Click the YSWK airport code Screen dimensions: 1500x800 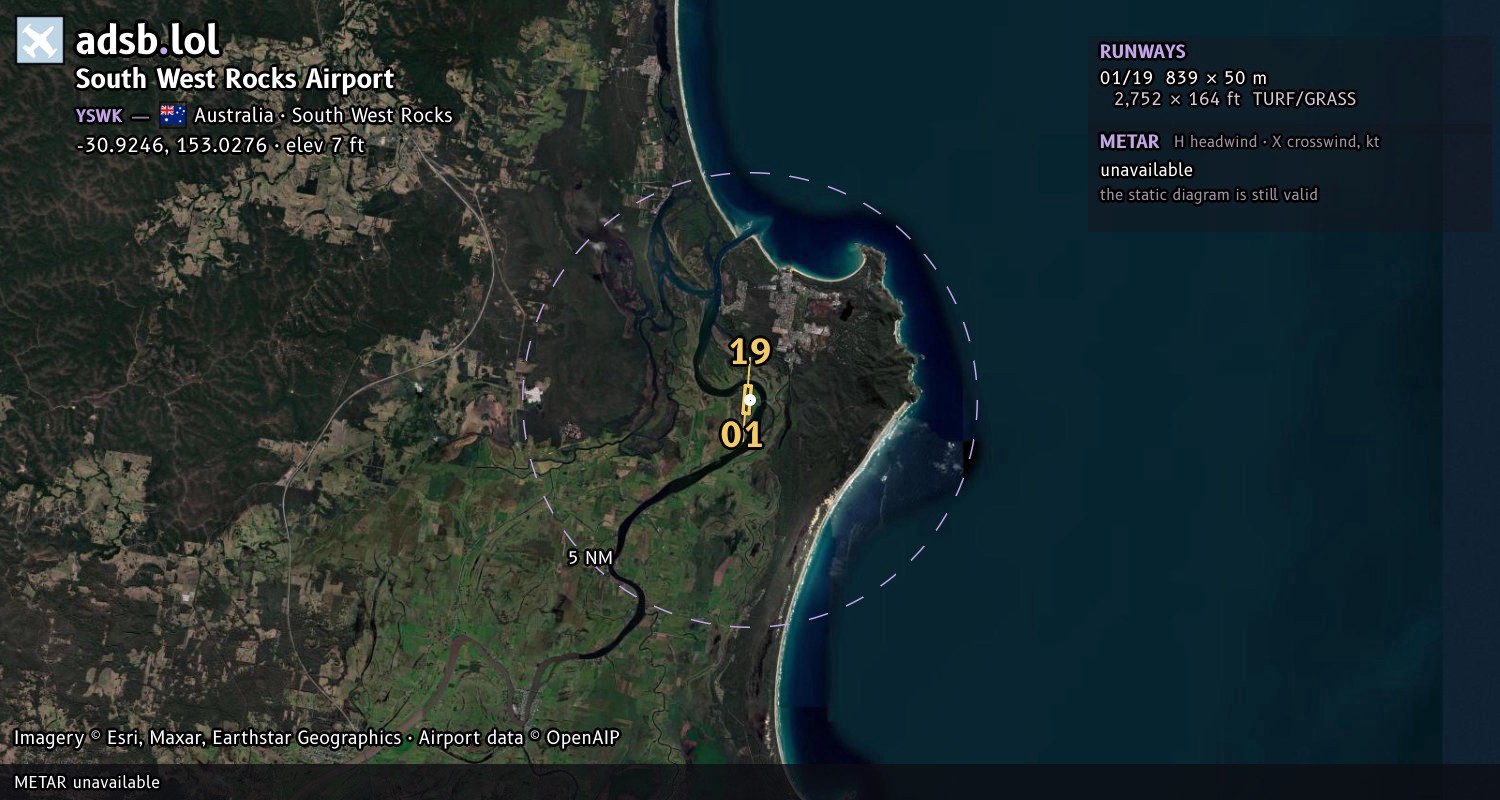point(99,115)
